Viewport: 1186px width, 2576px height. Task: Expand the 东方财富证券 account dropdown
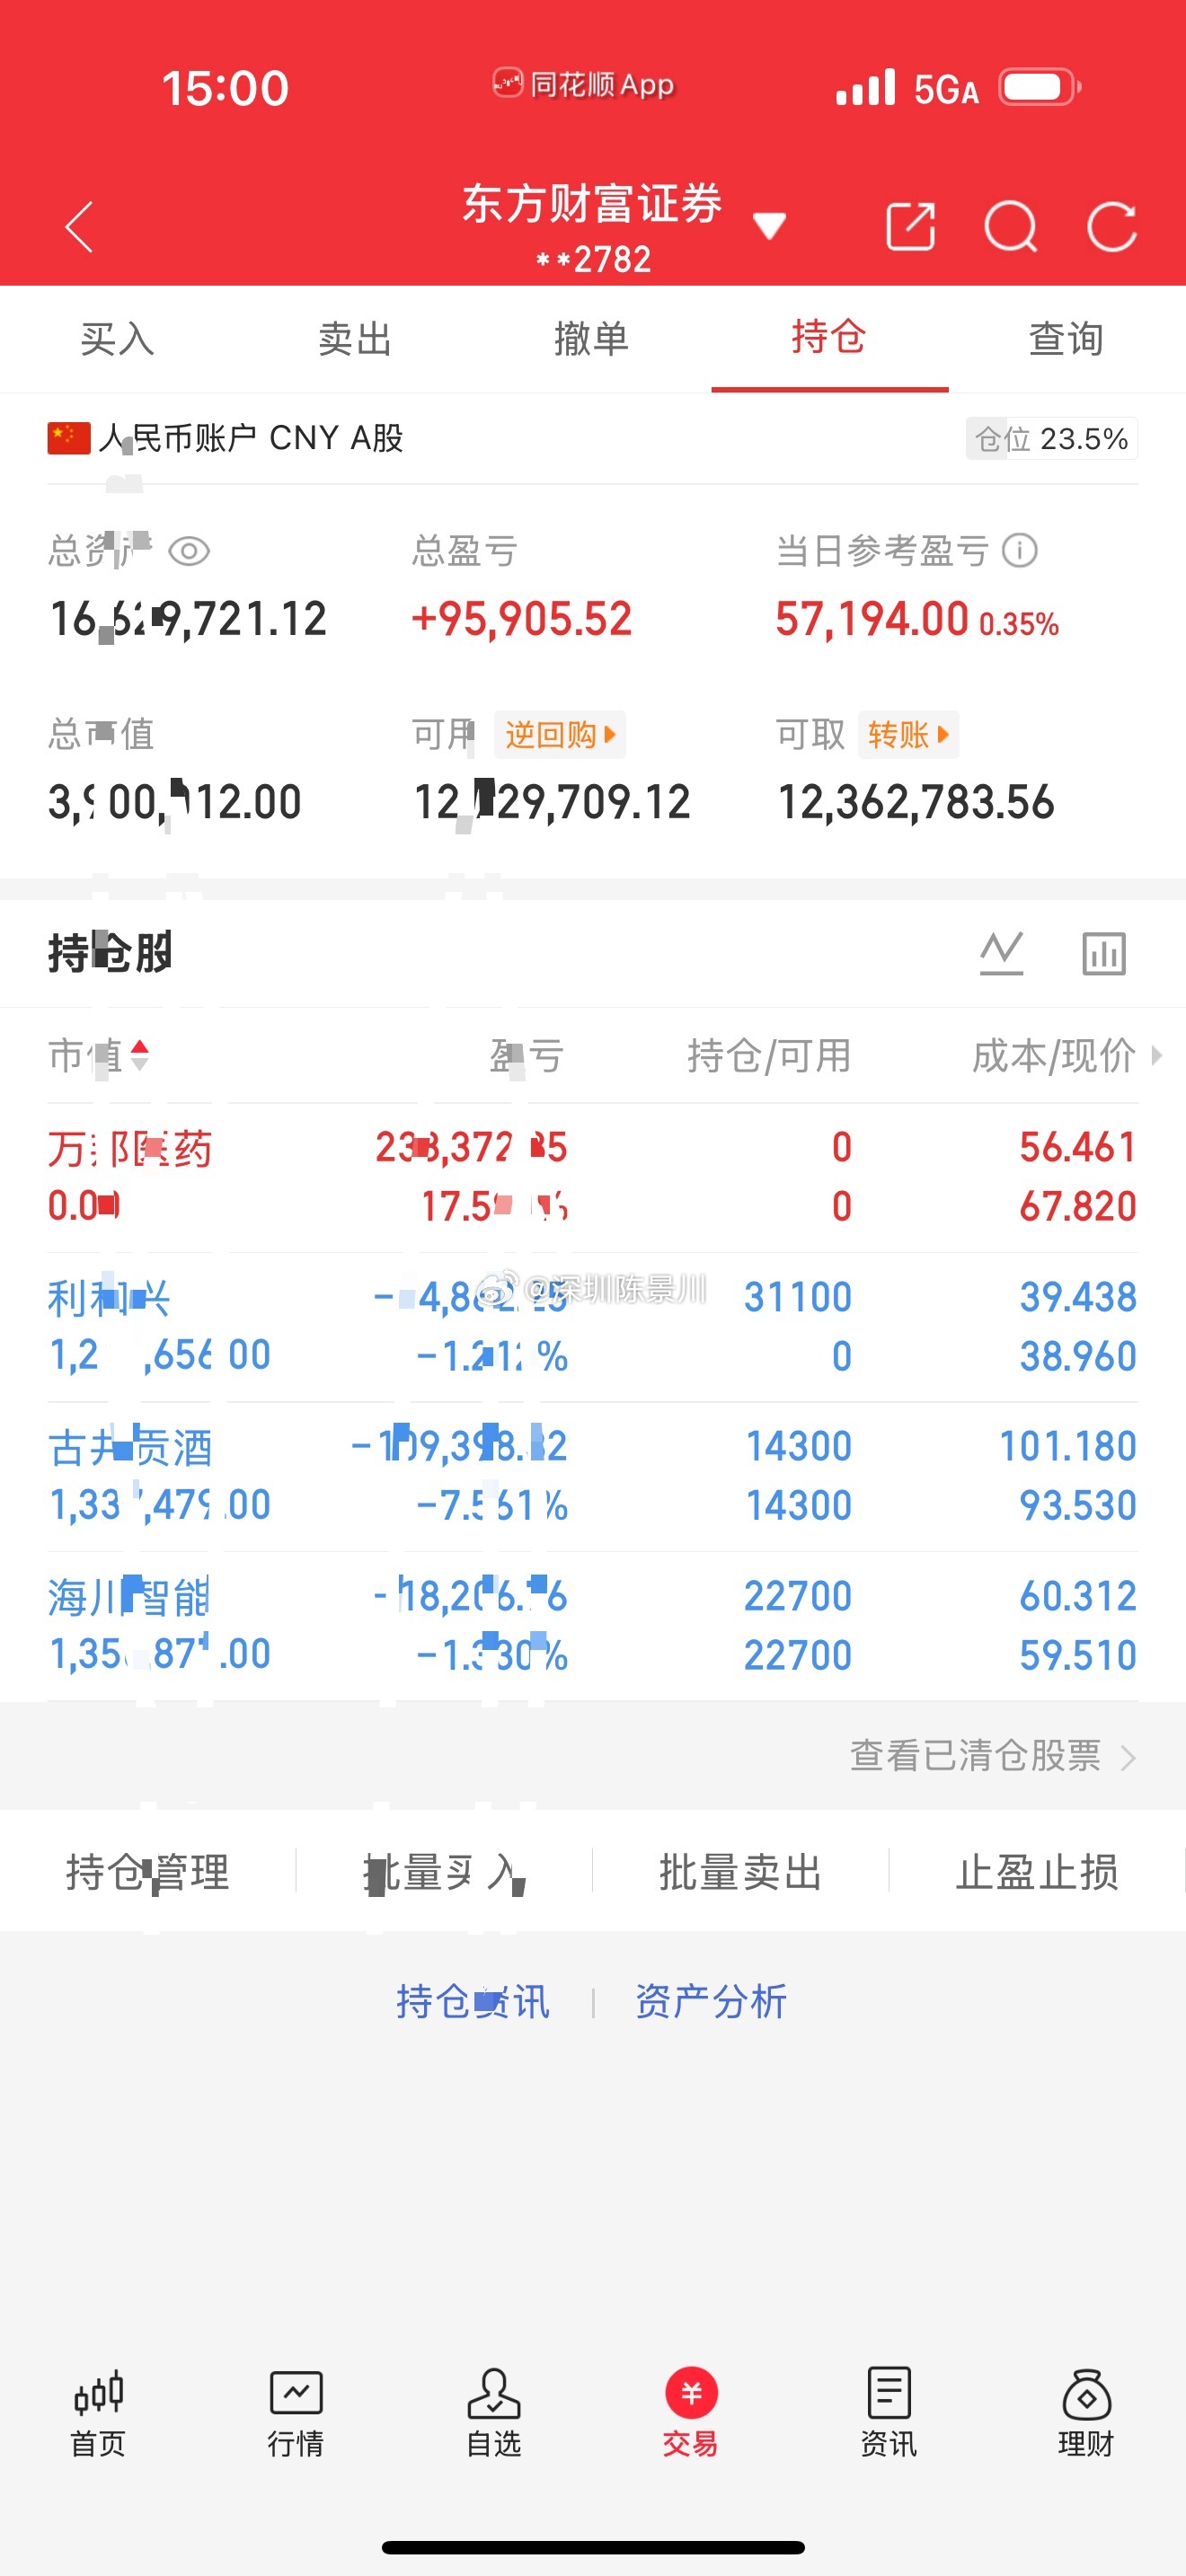pyautogui.click(x=769, y=226)
